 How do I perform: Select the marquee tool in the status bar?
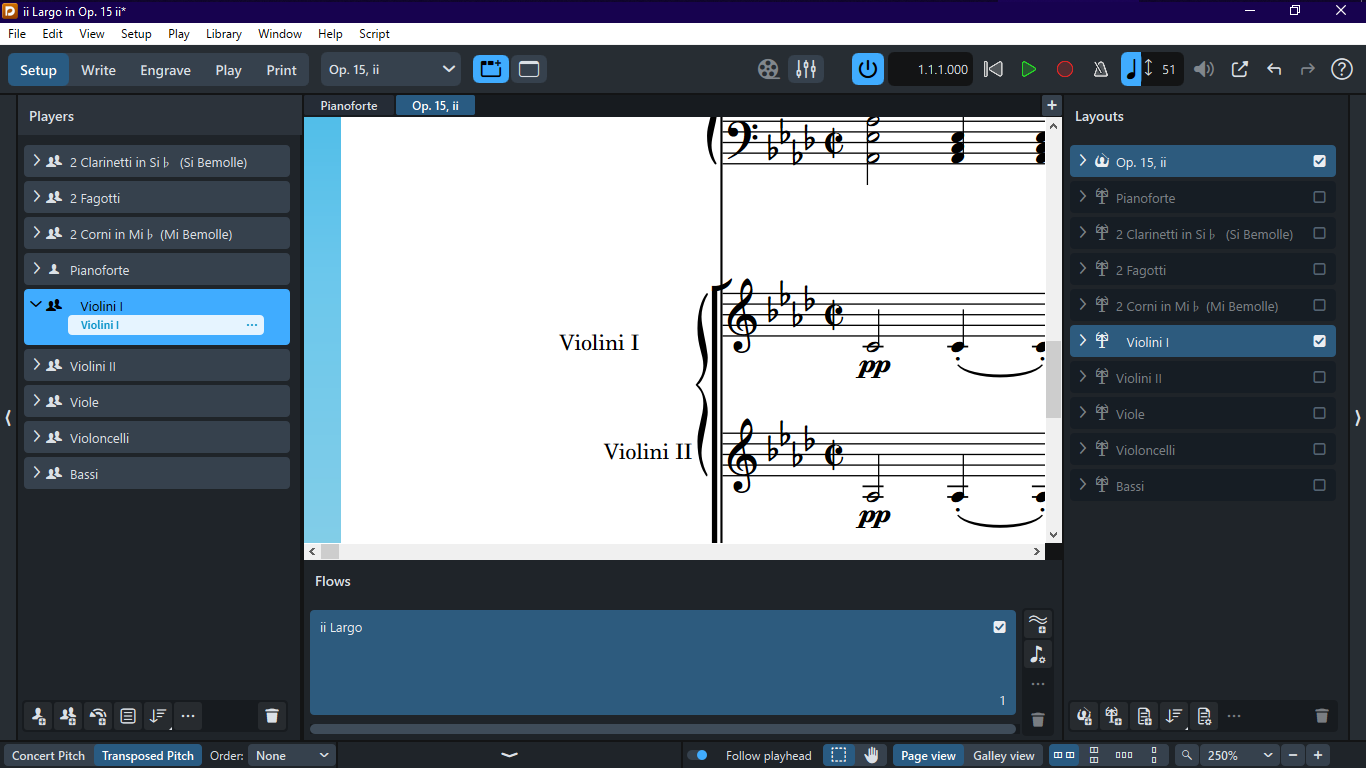coord(839,755)
